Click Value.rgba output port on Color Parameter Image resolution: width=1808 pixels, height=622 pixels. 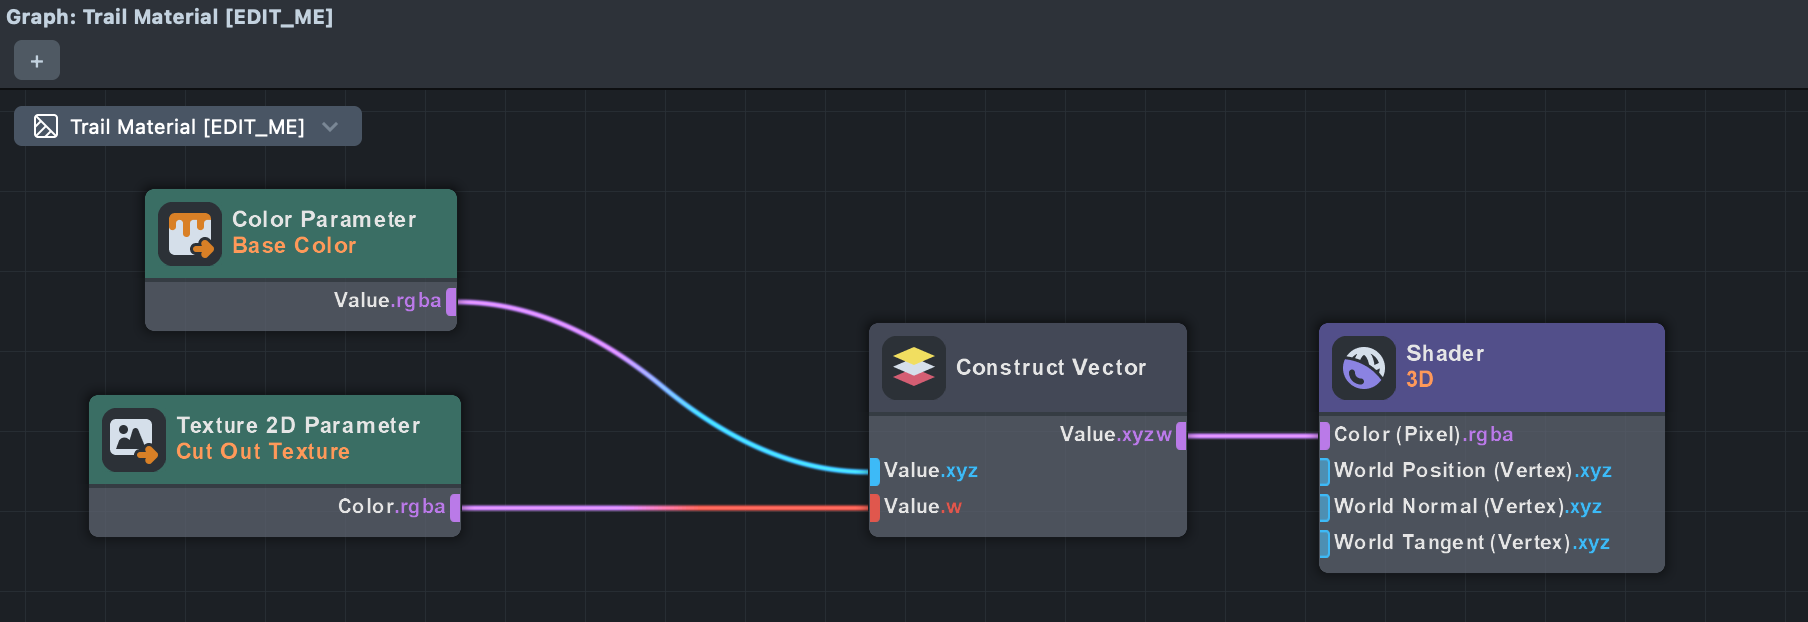451,301
